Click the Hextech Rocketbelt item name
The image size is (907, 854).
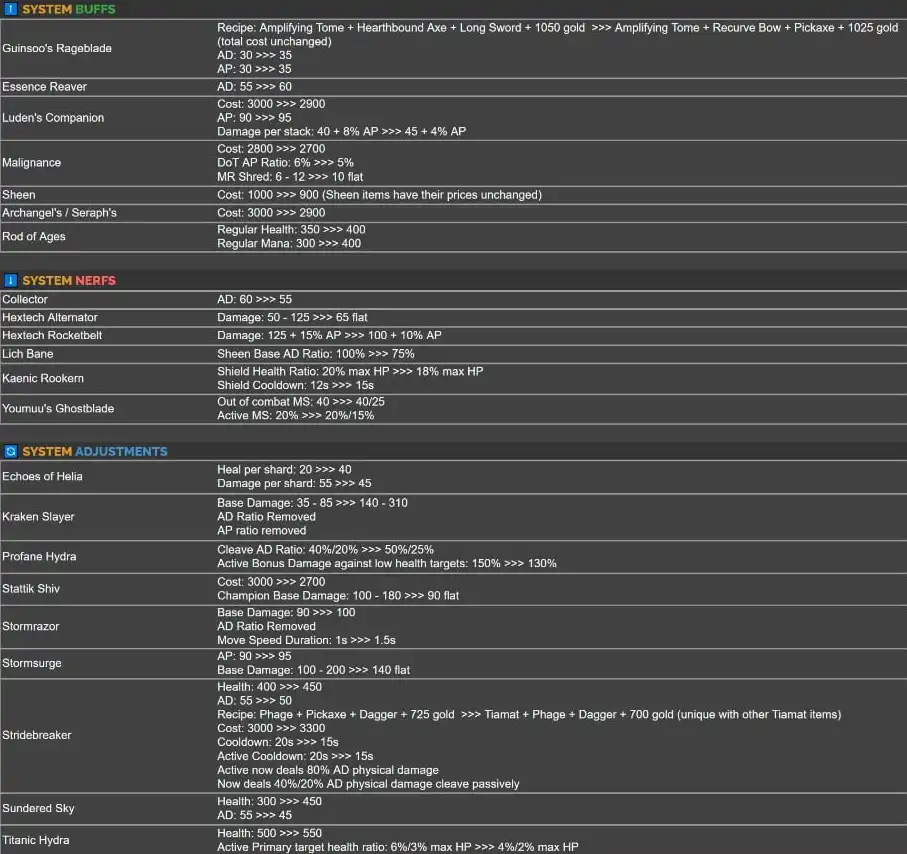(52, 336)
